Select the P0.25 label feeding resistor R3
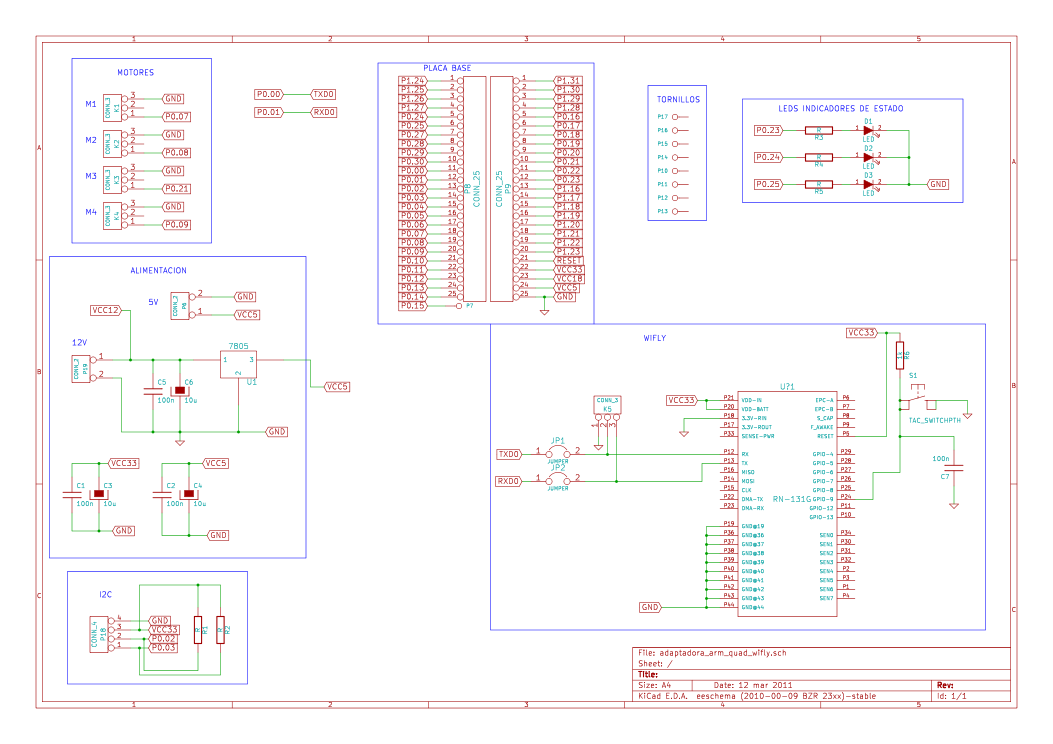Viewport: 1053px width, 744px height. coord(768,130)
